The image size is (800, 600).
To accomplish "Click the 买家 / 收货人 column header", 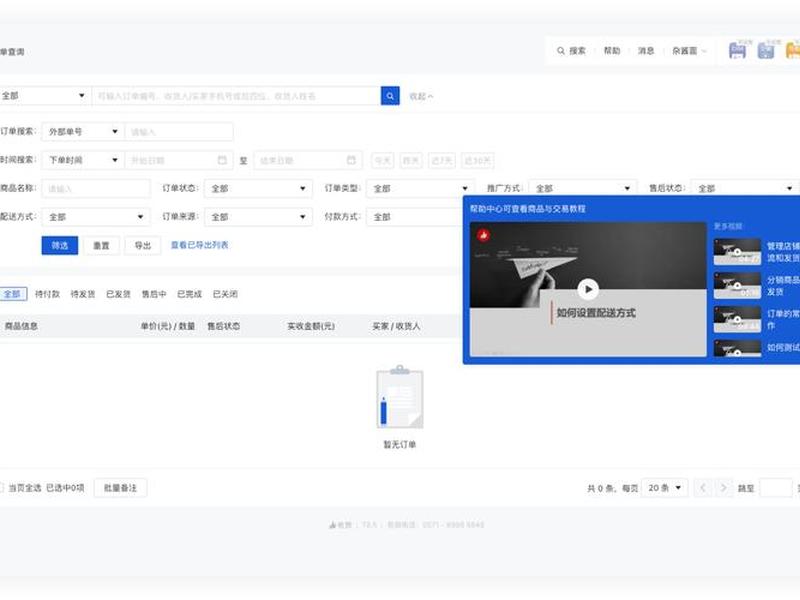I will pyautogui.click(x=396, y=326).
